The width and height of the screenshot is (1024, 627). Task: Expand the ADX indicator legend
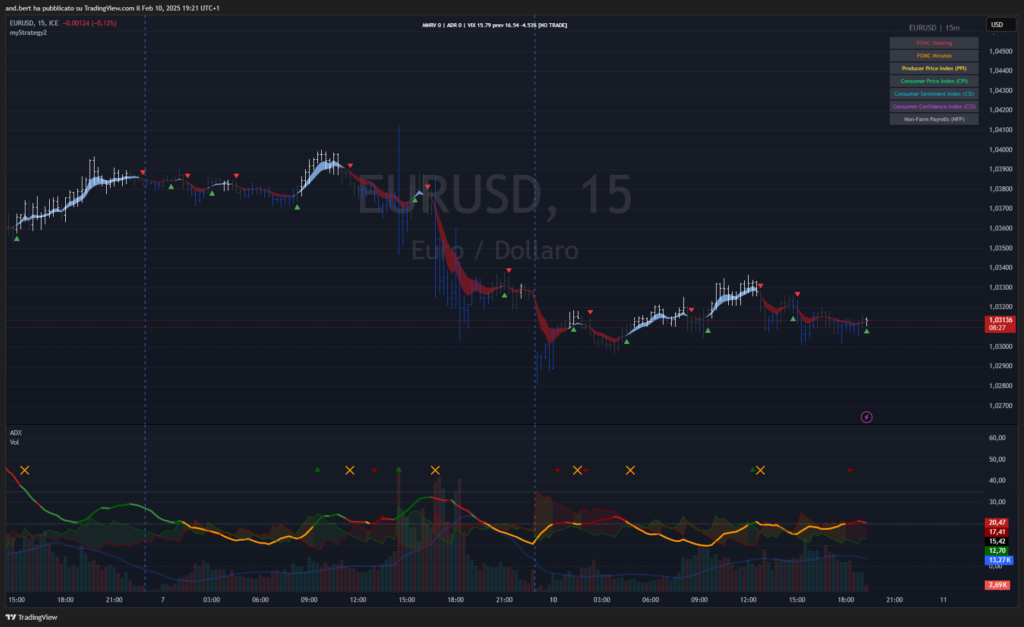15,432
